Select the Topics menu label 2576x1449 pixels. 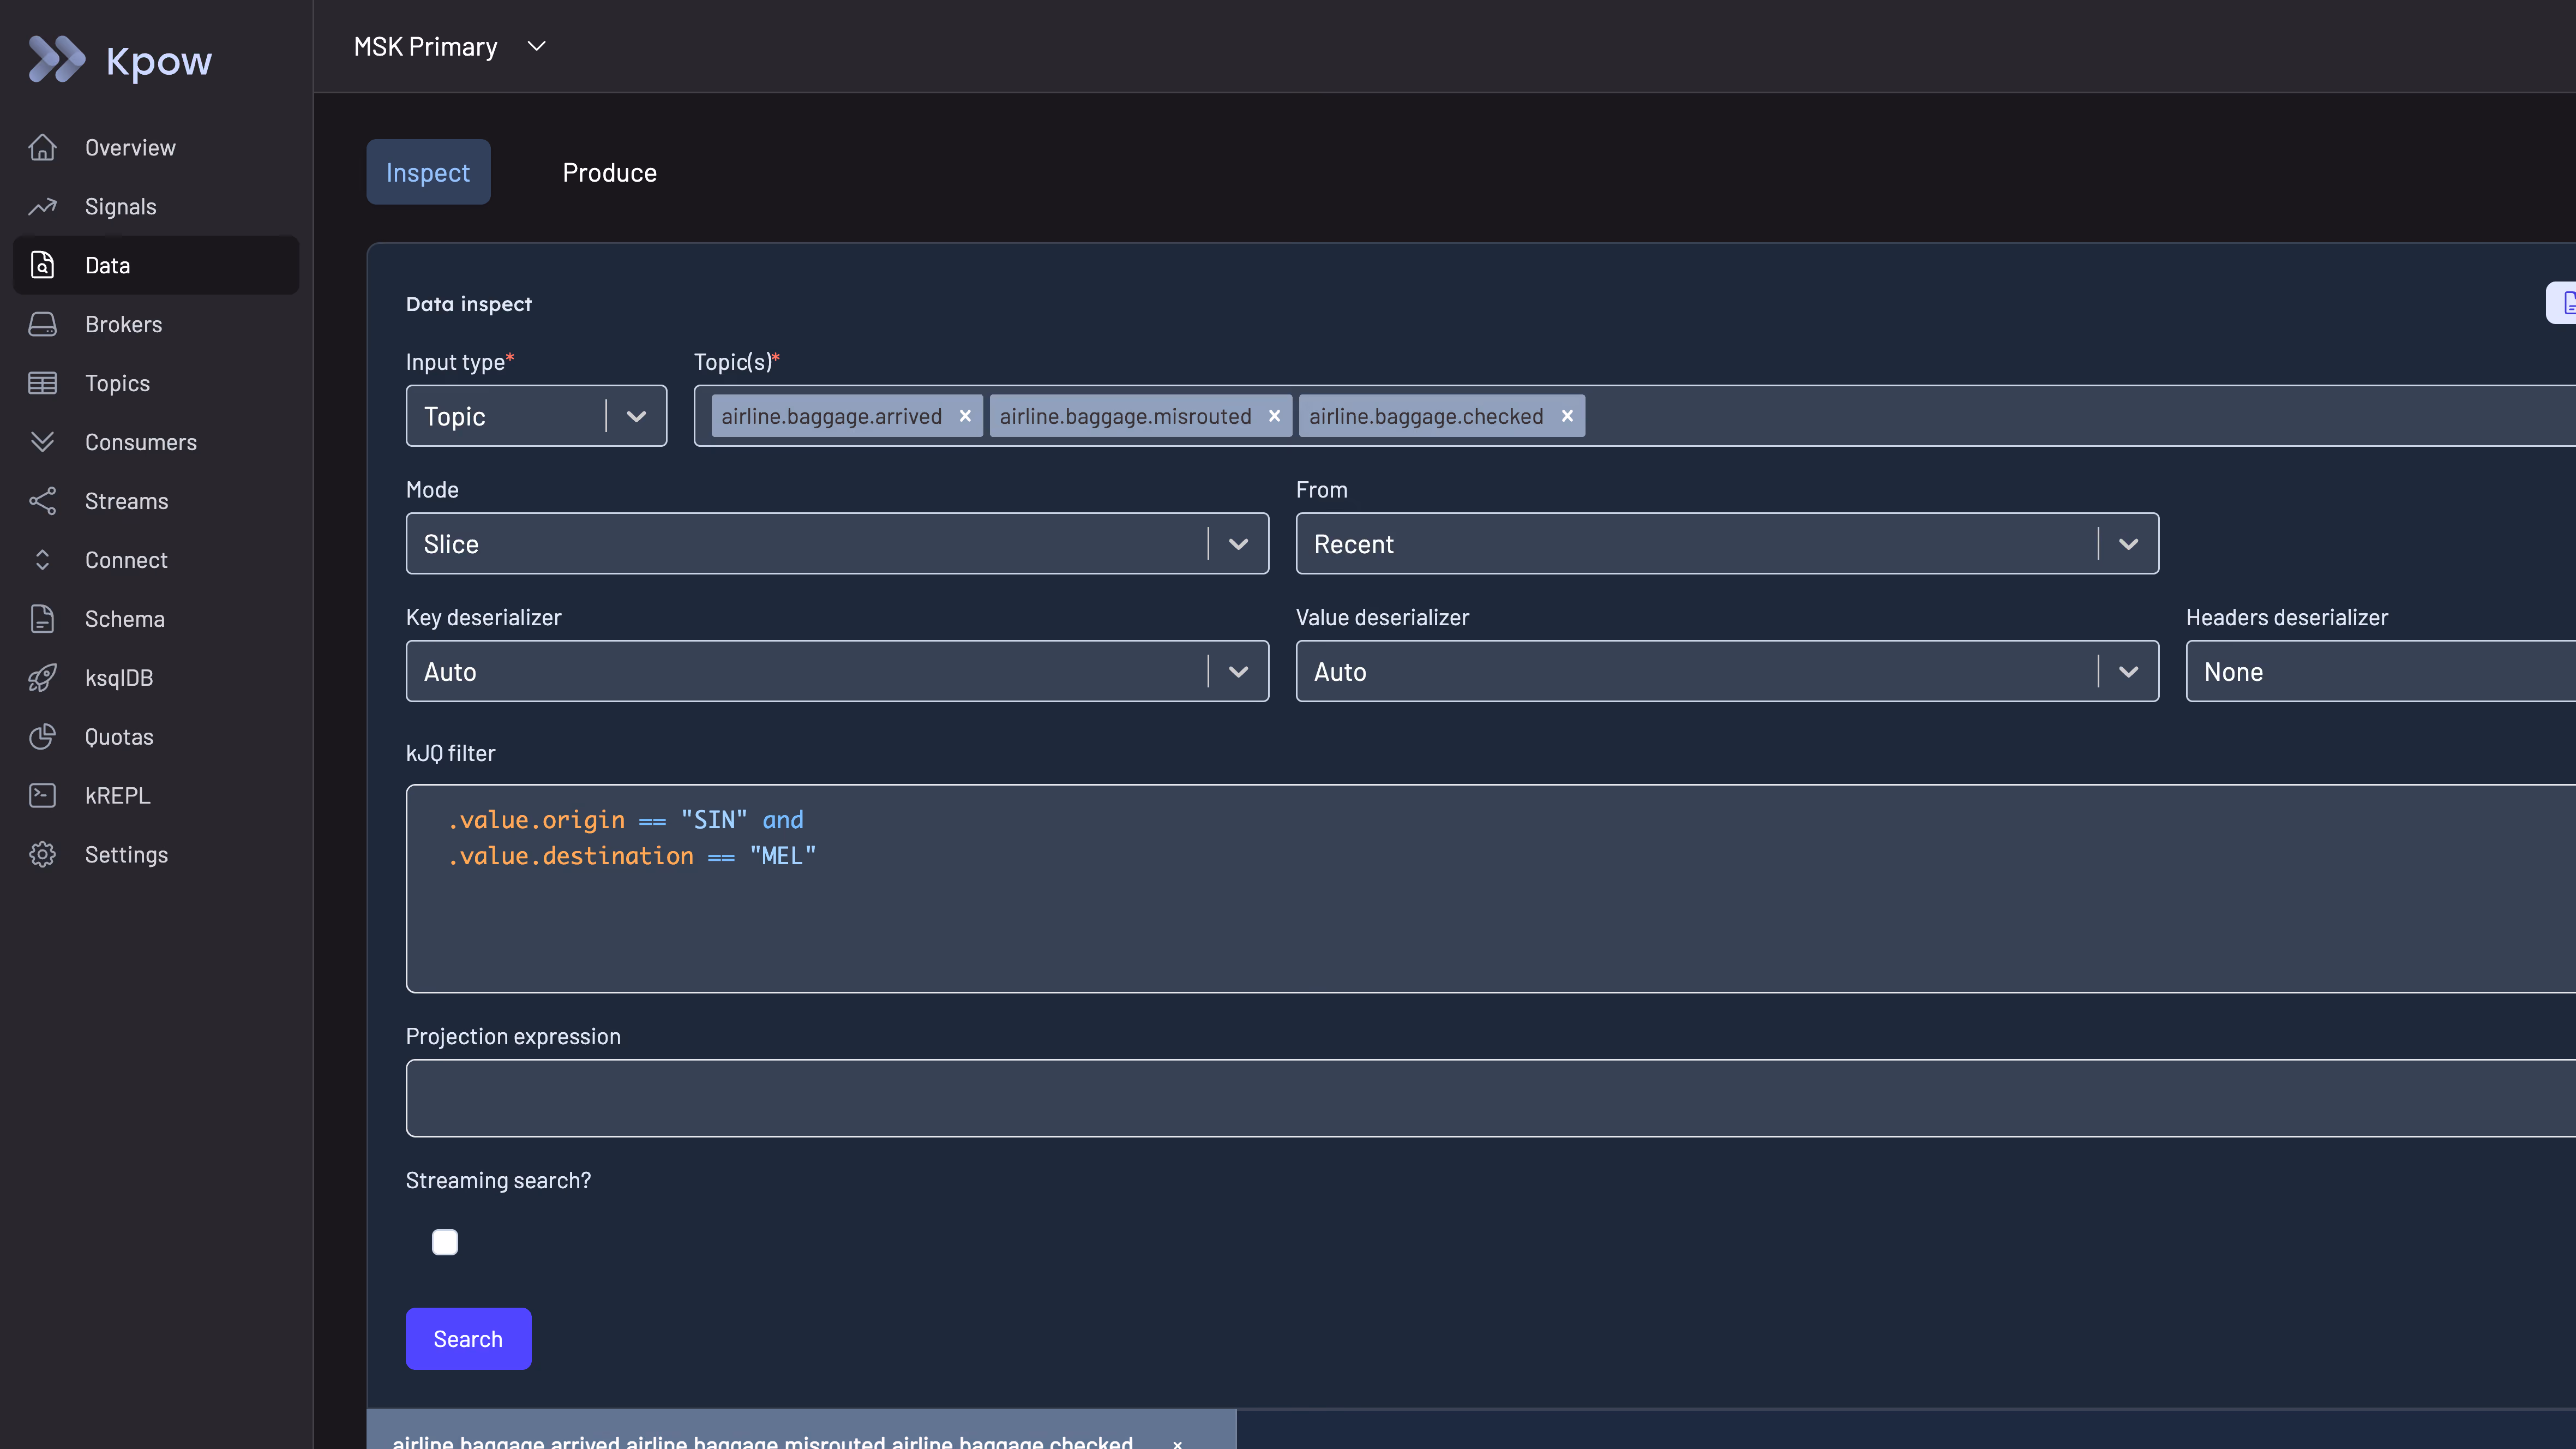117,383
